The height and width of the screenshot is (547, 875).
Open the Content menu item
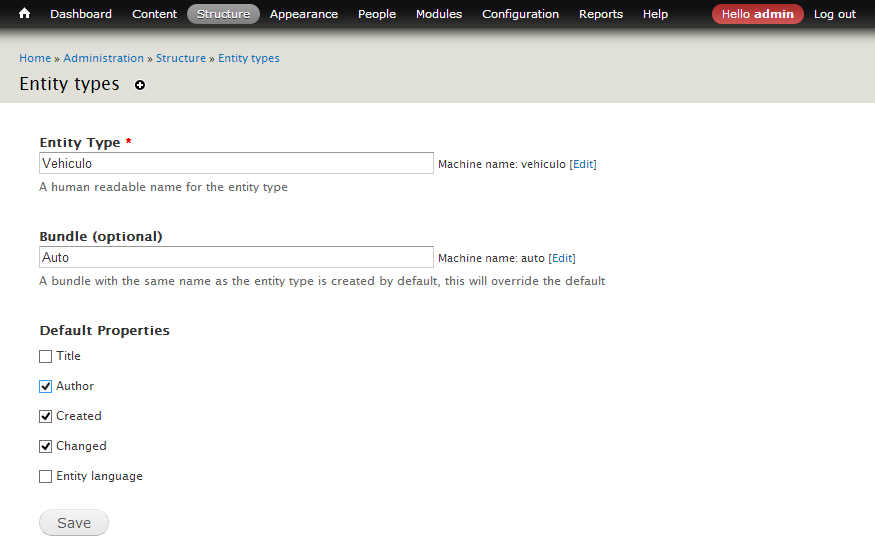[x=154, y=14]
